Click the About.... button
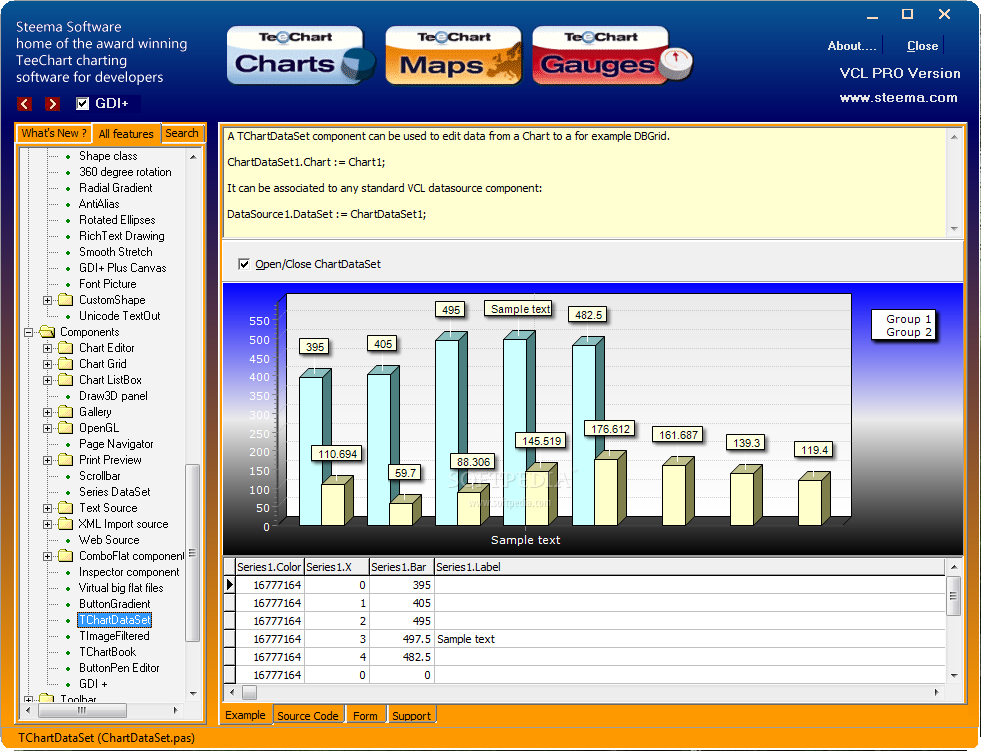This screenshot has height=751, width=981. (852, 46)
